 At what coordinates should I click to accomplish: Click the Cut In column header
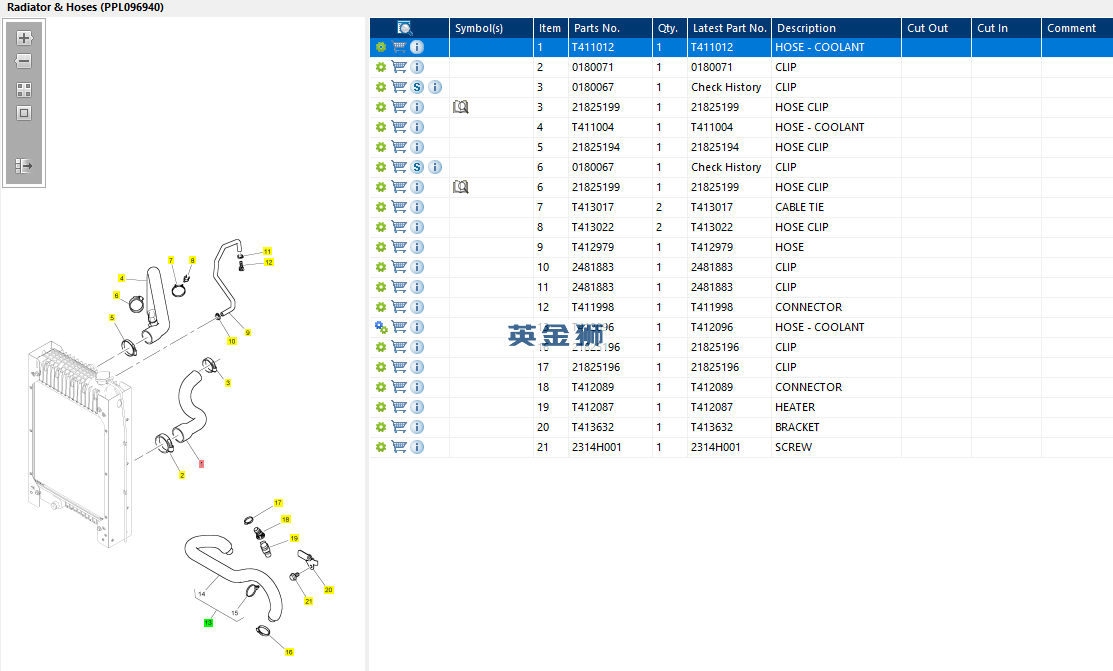coord(1006,28)
